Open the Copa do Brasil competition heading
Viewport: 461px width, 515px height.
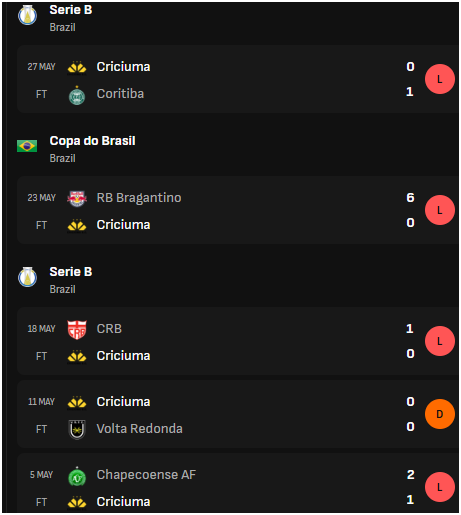[x=92, y=141]
